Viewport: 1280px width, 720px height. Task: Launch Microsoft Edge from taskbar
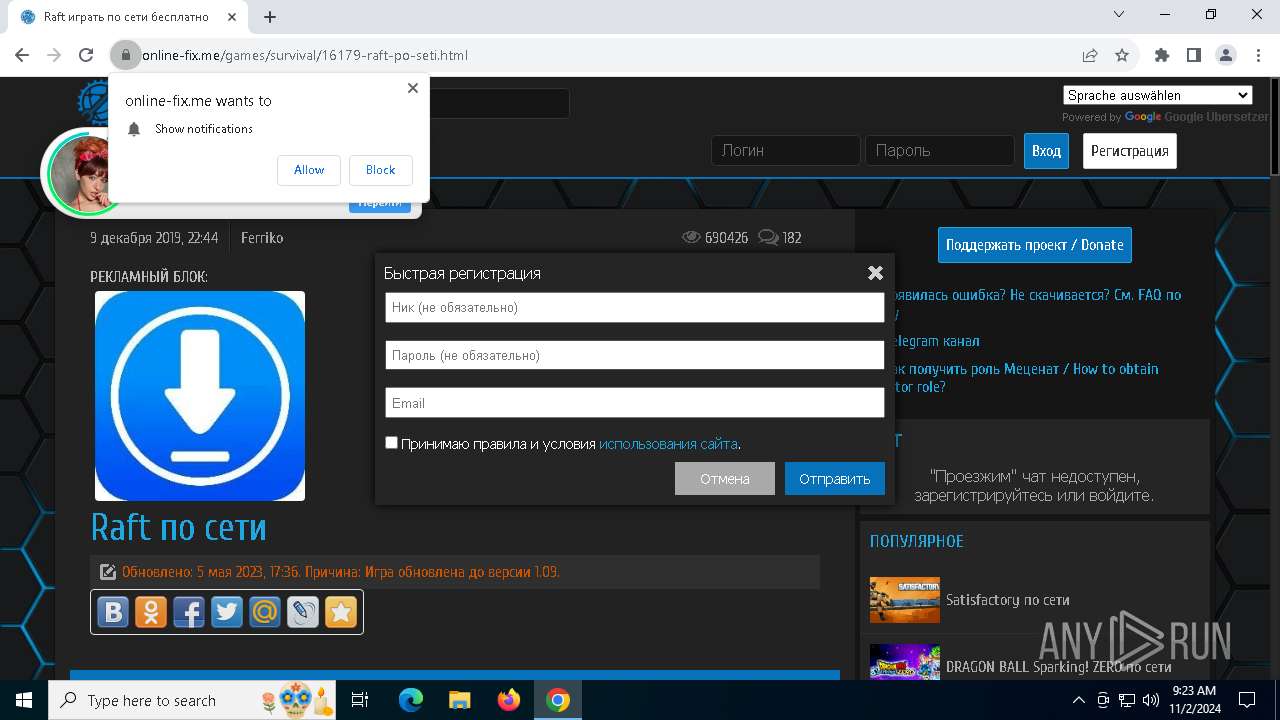click(x=411, y=700)
